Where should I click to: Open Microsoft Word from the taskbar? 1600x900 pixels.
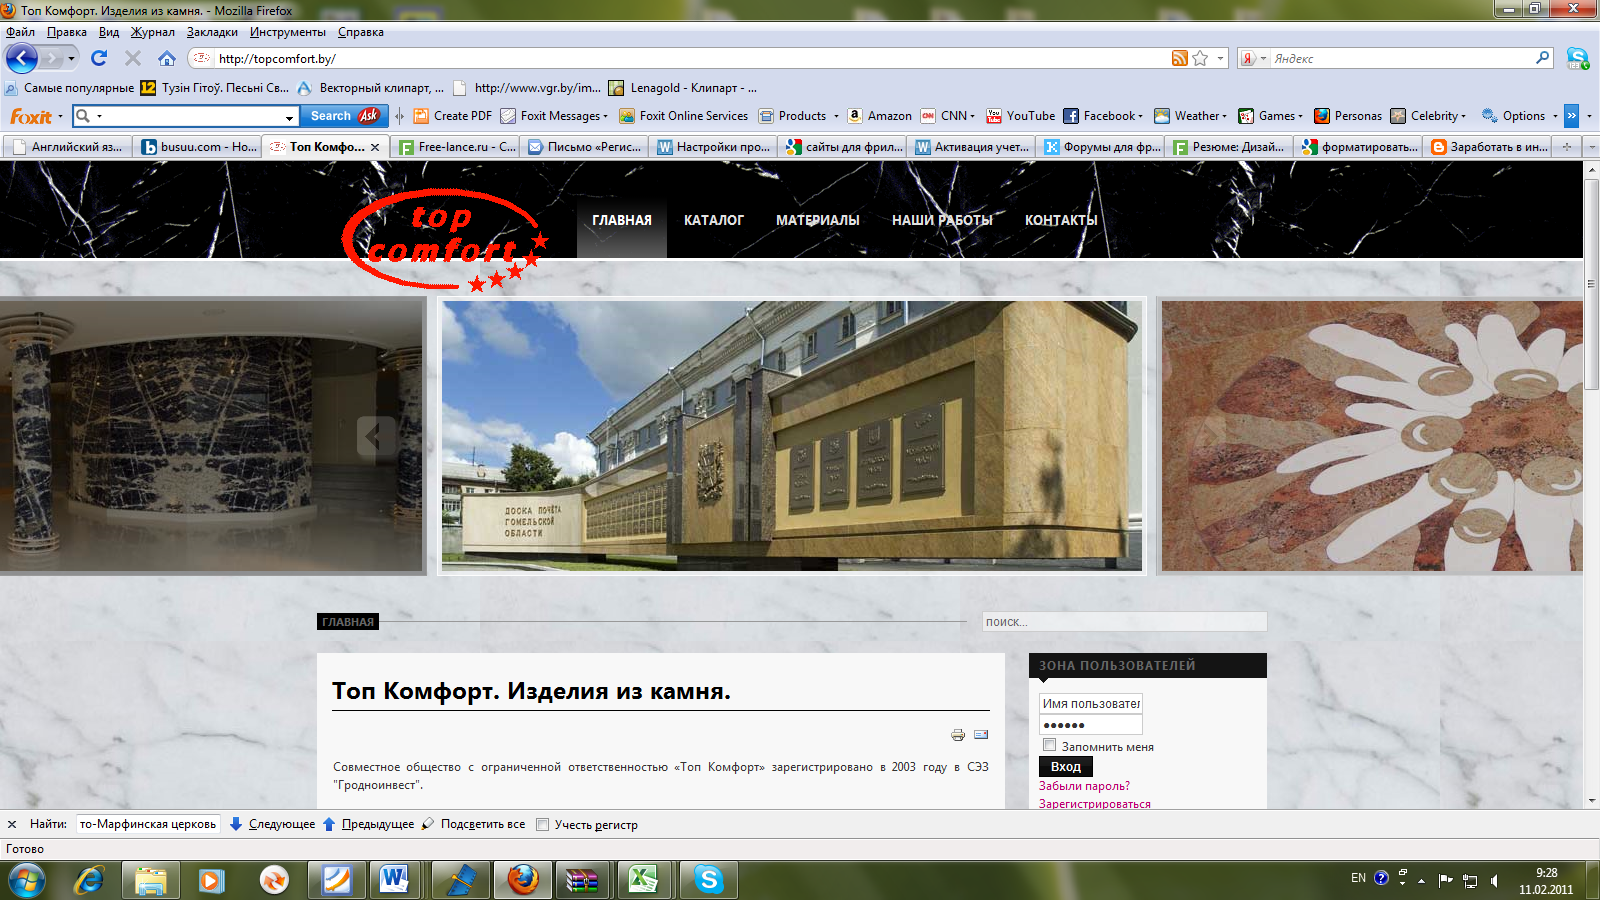click(394, 880)
